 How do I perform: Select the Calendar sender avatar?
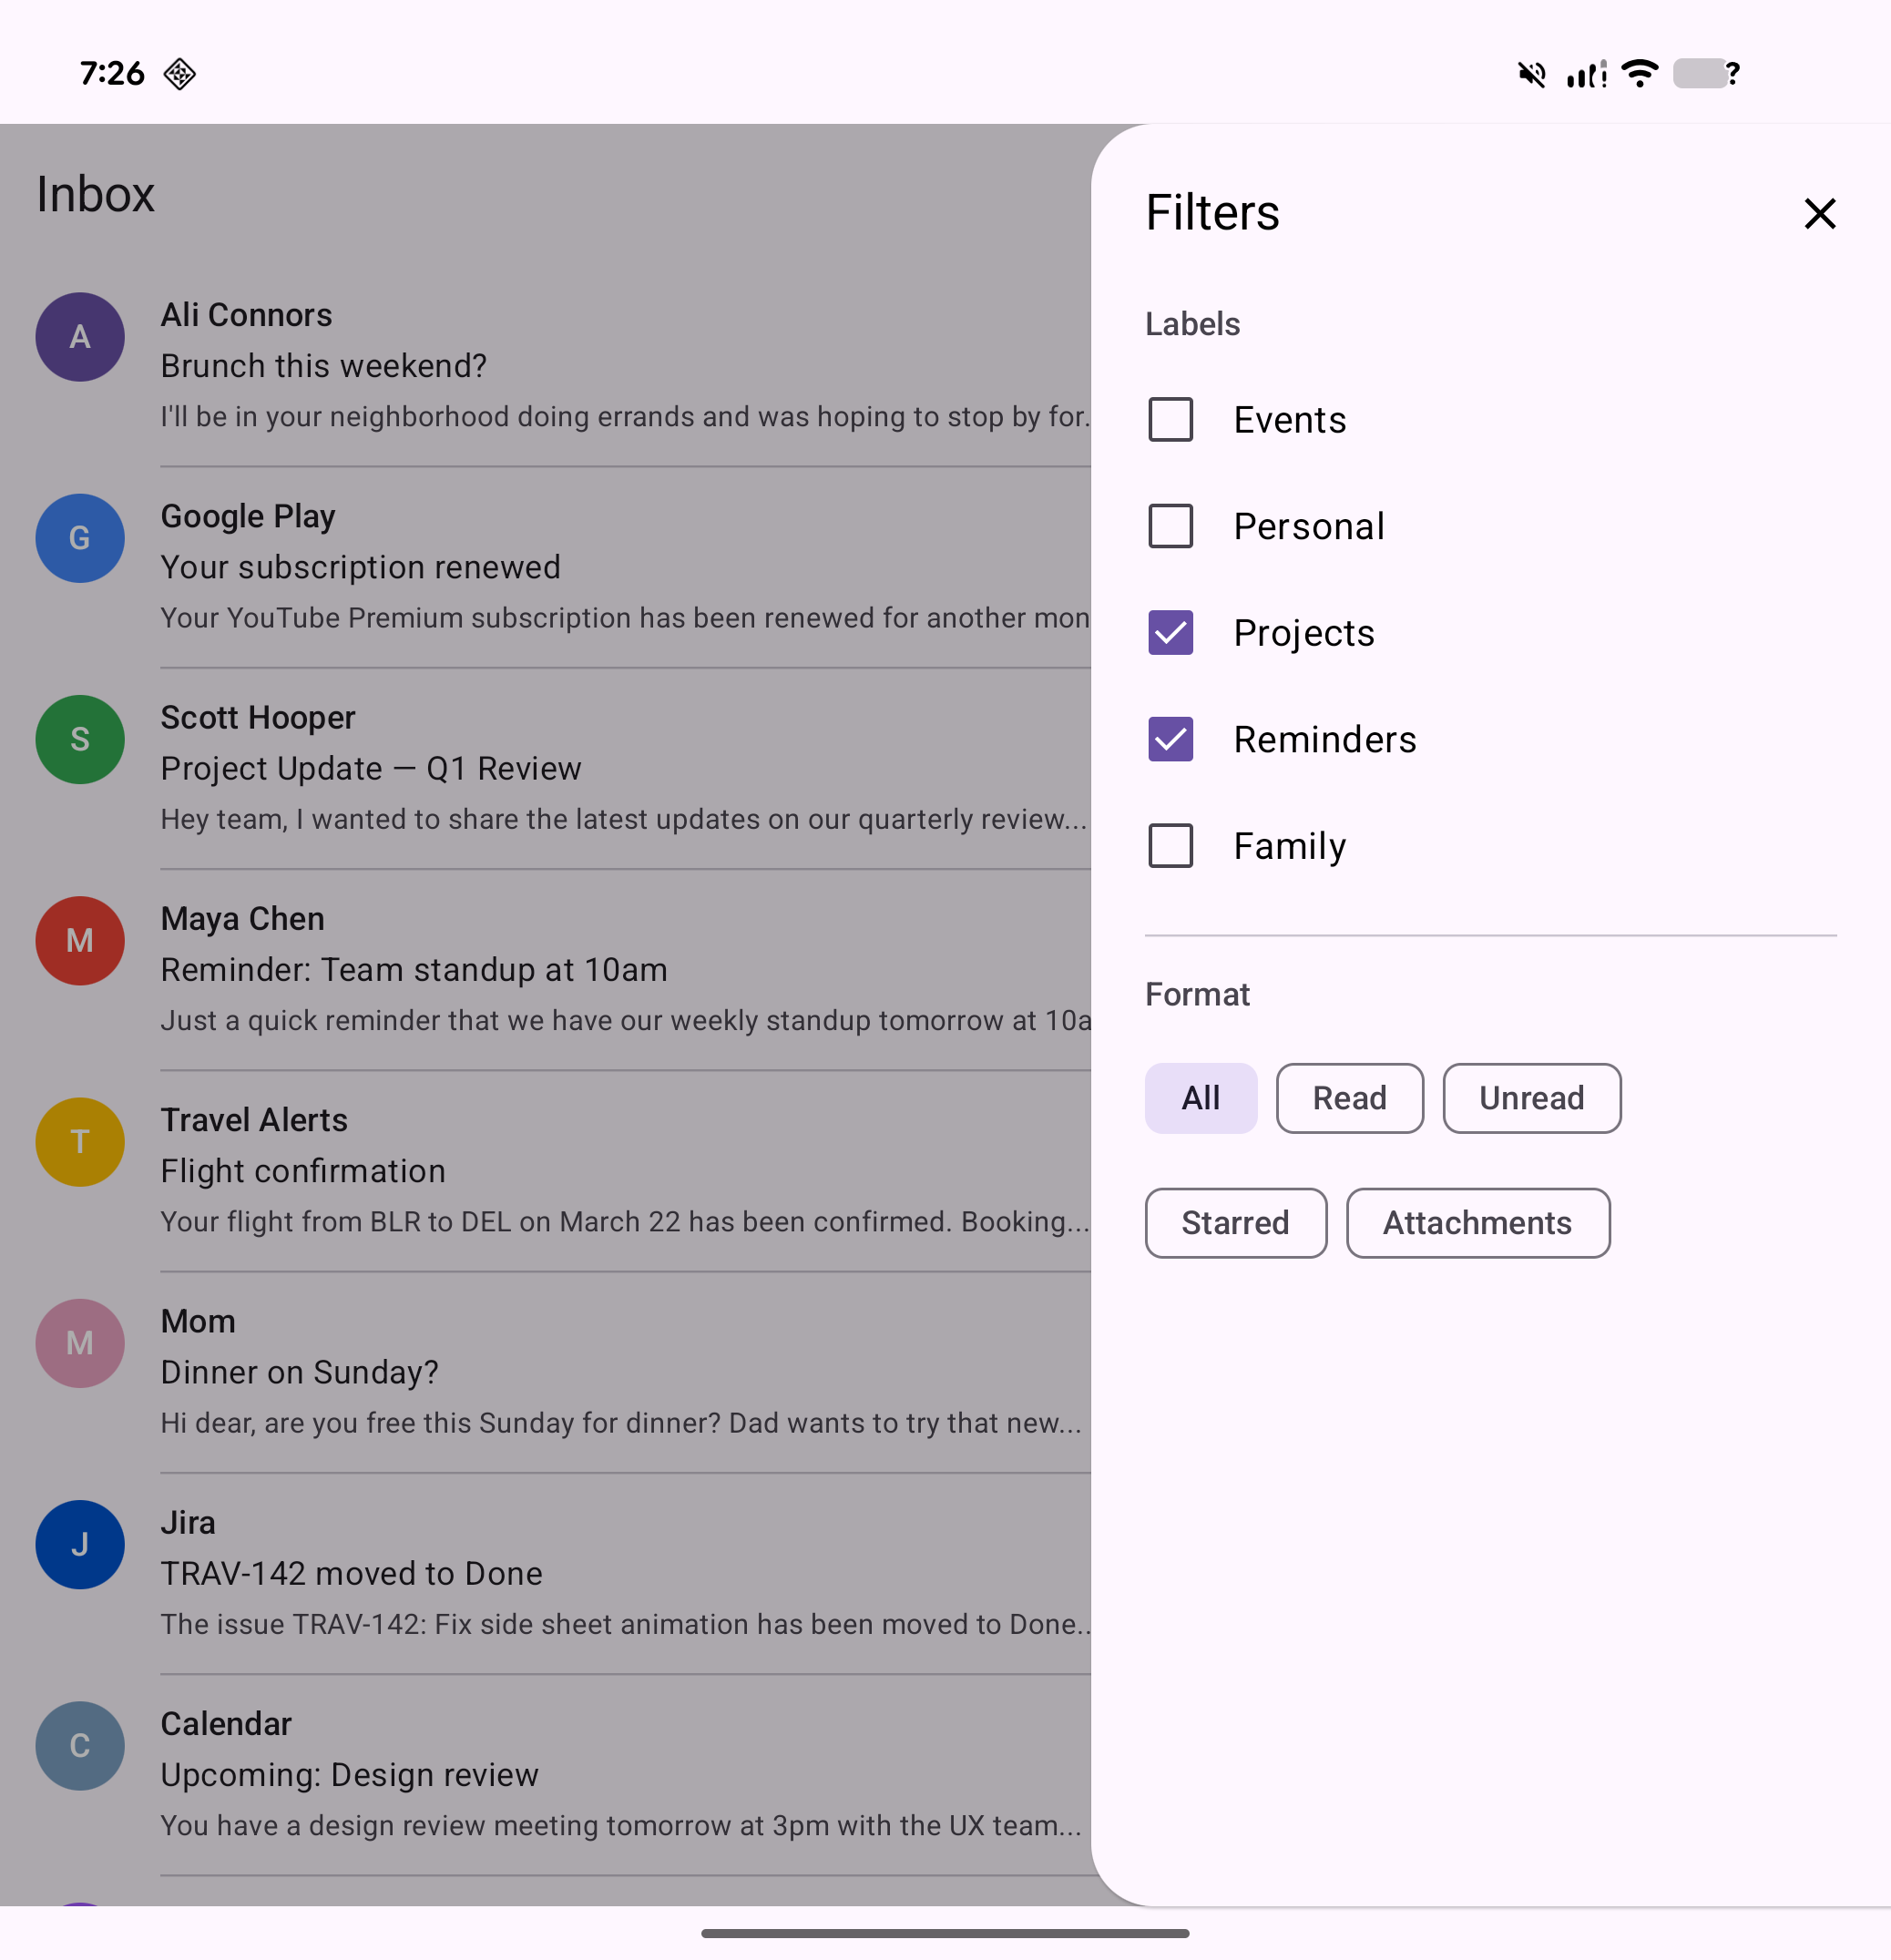(x=80, y=1746)
